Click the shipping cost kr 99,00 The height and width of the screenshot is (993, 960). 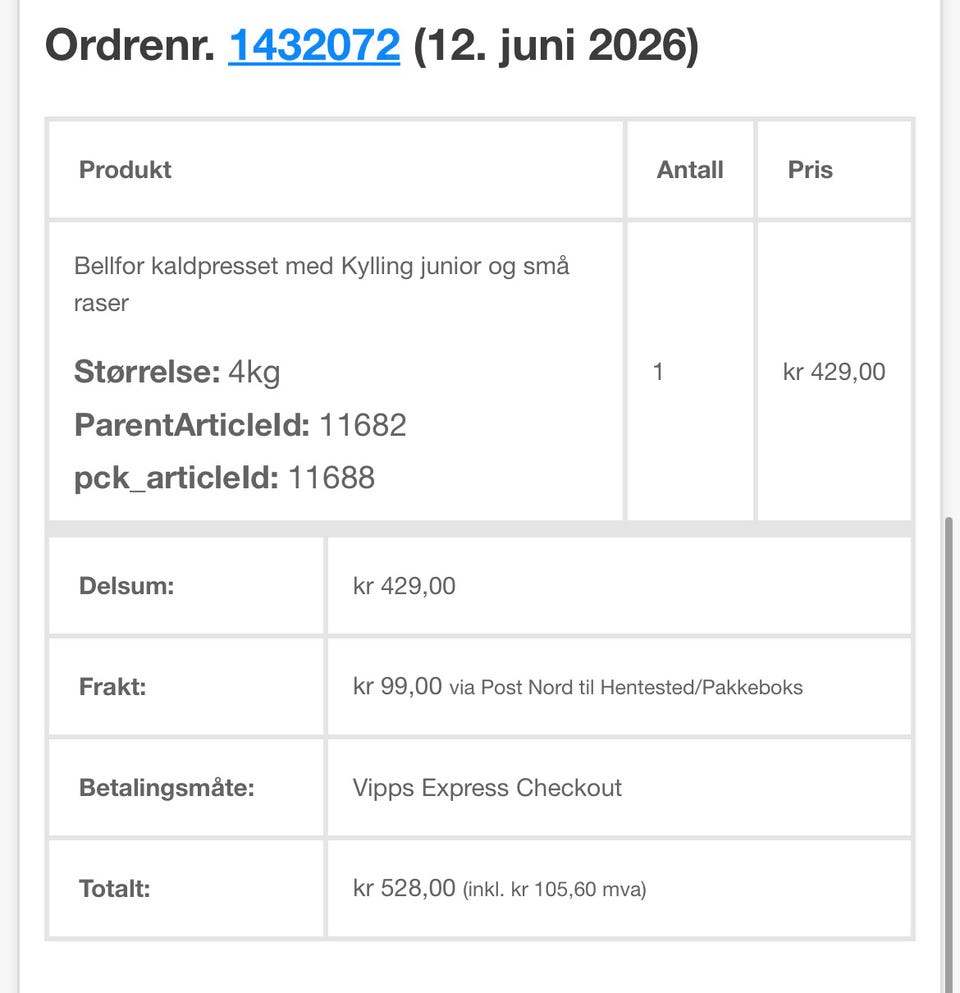coord(397,686)
